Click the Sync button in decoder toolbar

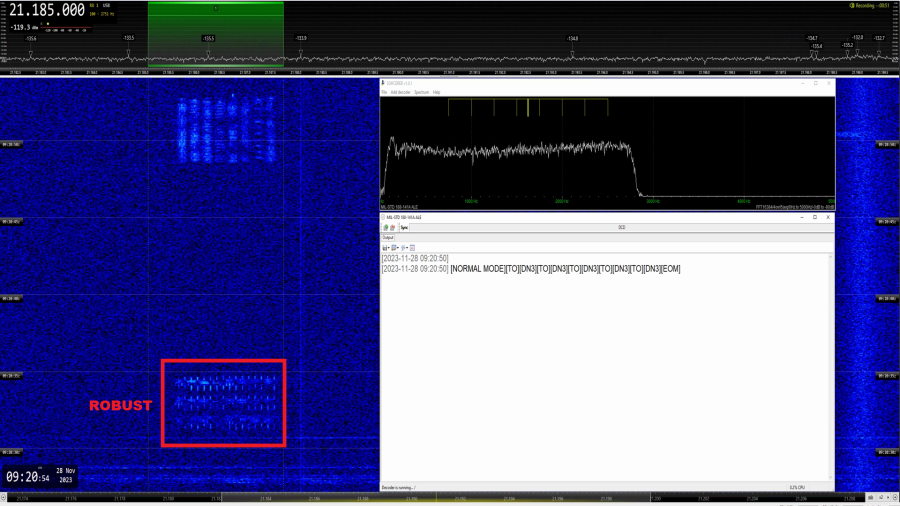[404, 228]
